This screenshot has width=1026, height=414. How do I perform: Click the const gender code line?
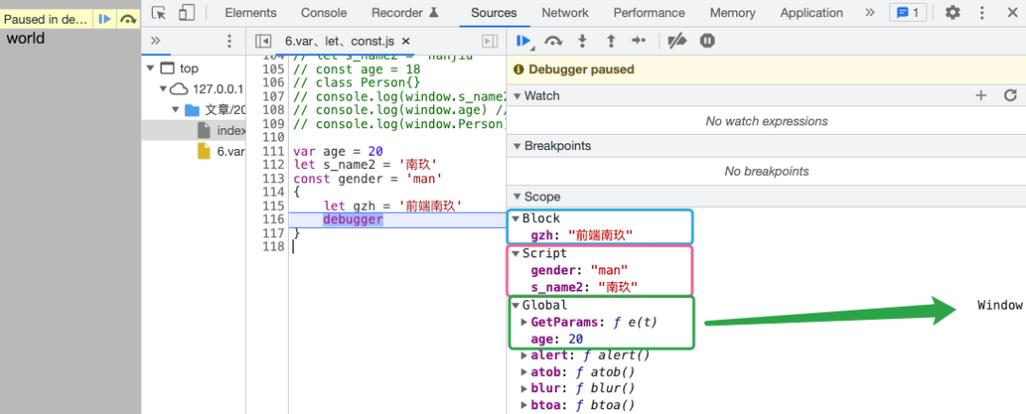coord(368,179)
